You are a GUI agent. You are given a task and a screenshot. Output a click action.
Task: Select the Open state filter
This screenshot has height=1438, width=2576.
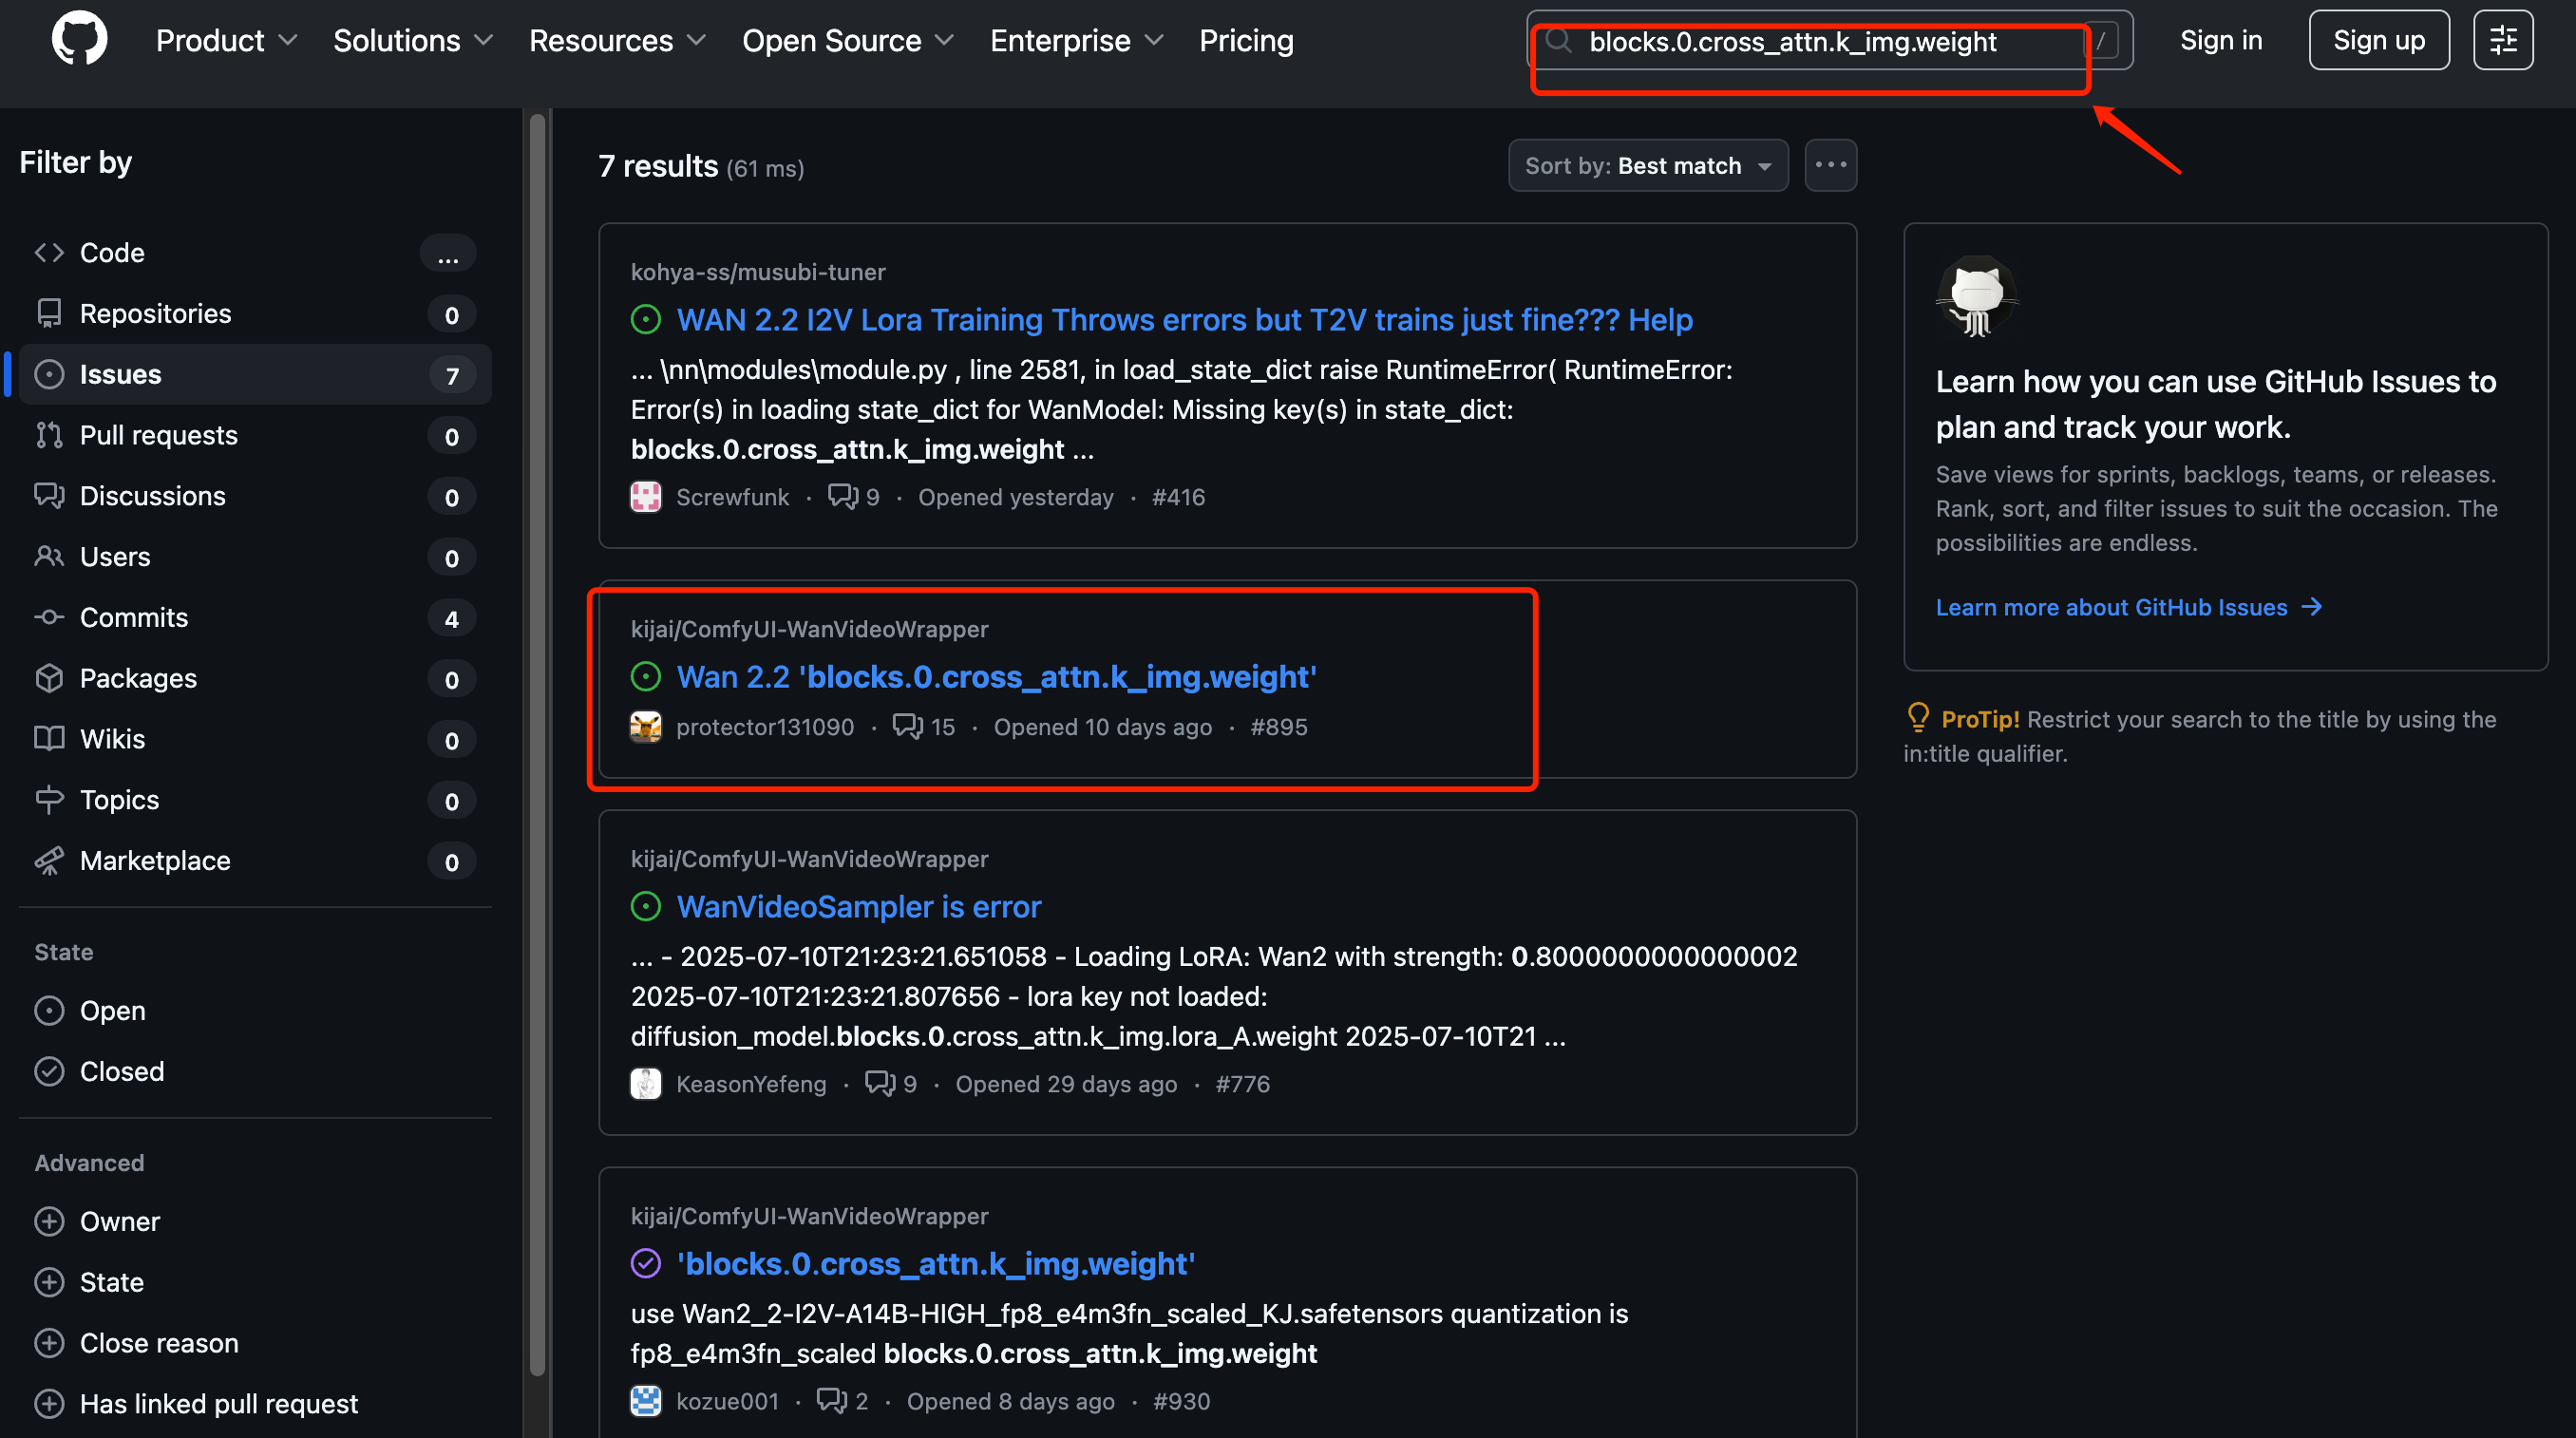pyautogui.click(x=255, y=1011)
